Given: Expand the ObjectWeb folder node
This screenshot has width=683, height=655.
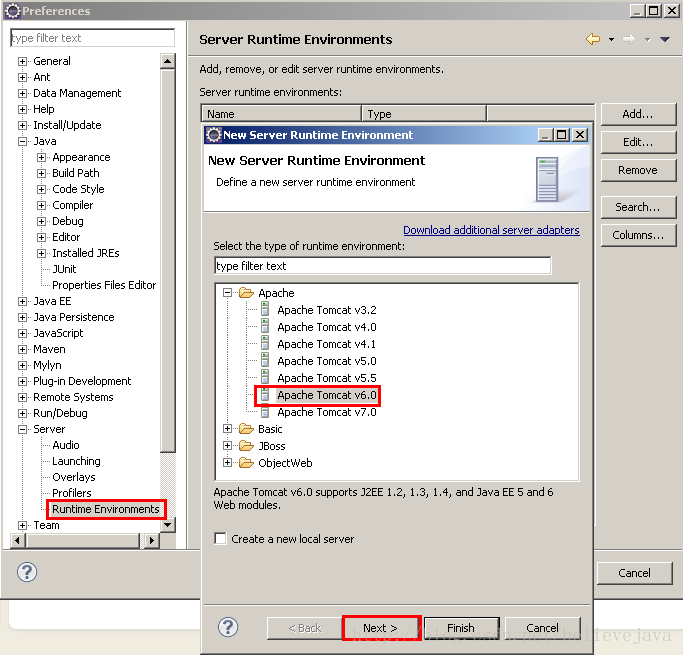Looking at the screenshot, I should pyautogui.click(x=227, y=463).
